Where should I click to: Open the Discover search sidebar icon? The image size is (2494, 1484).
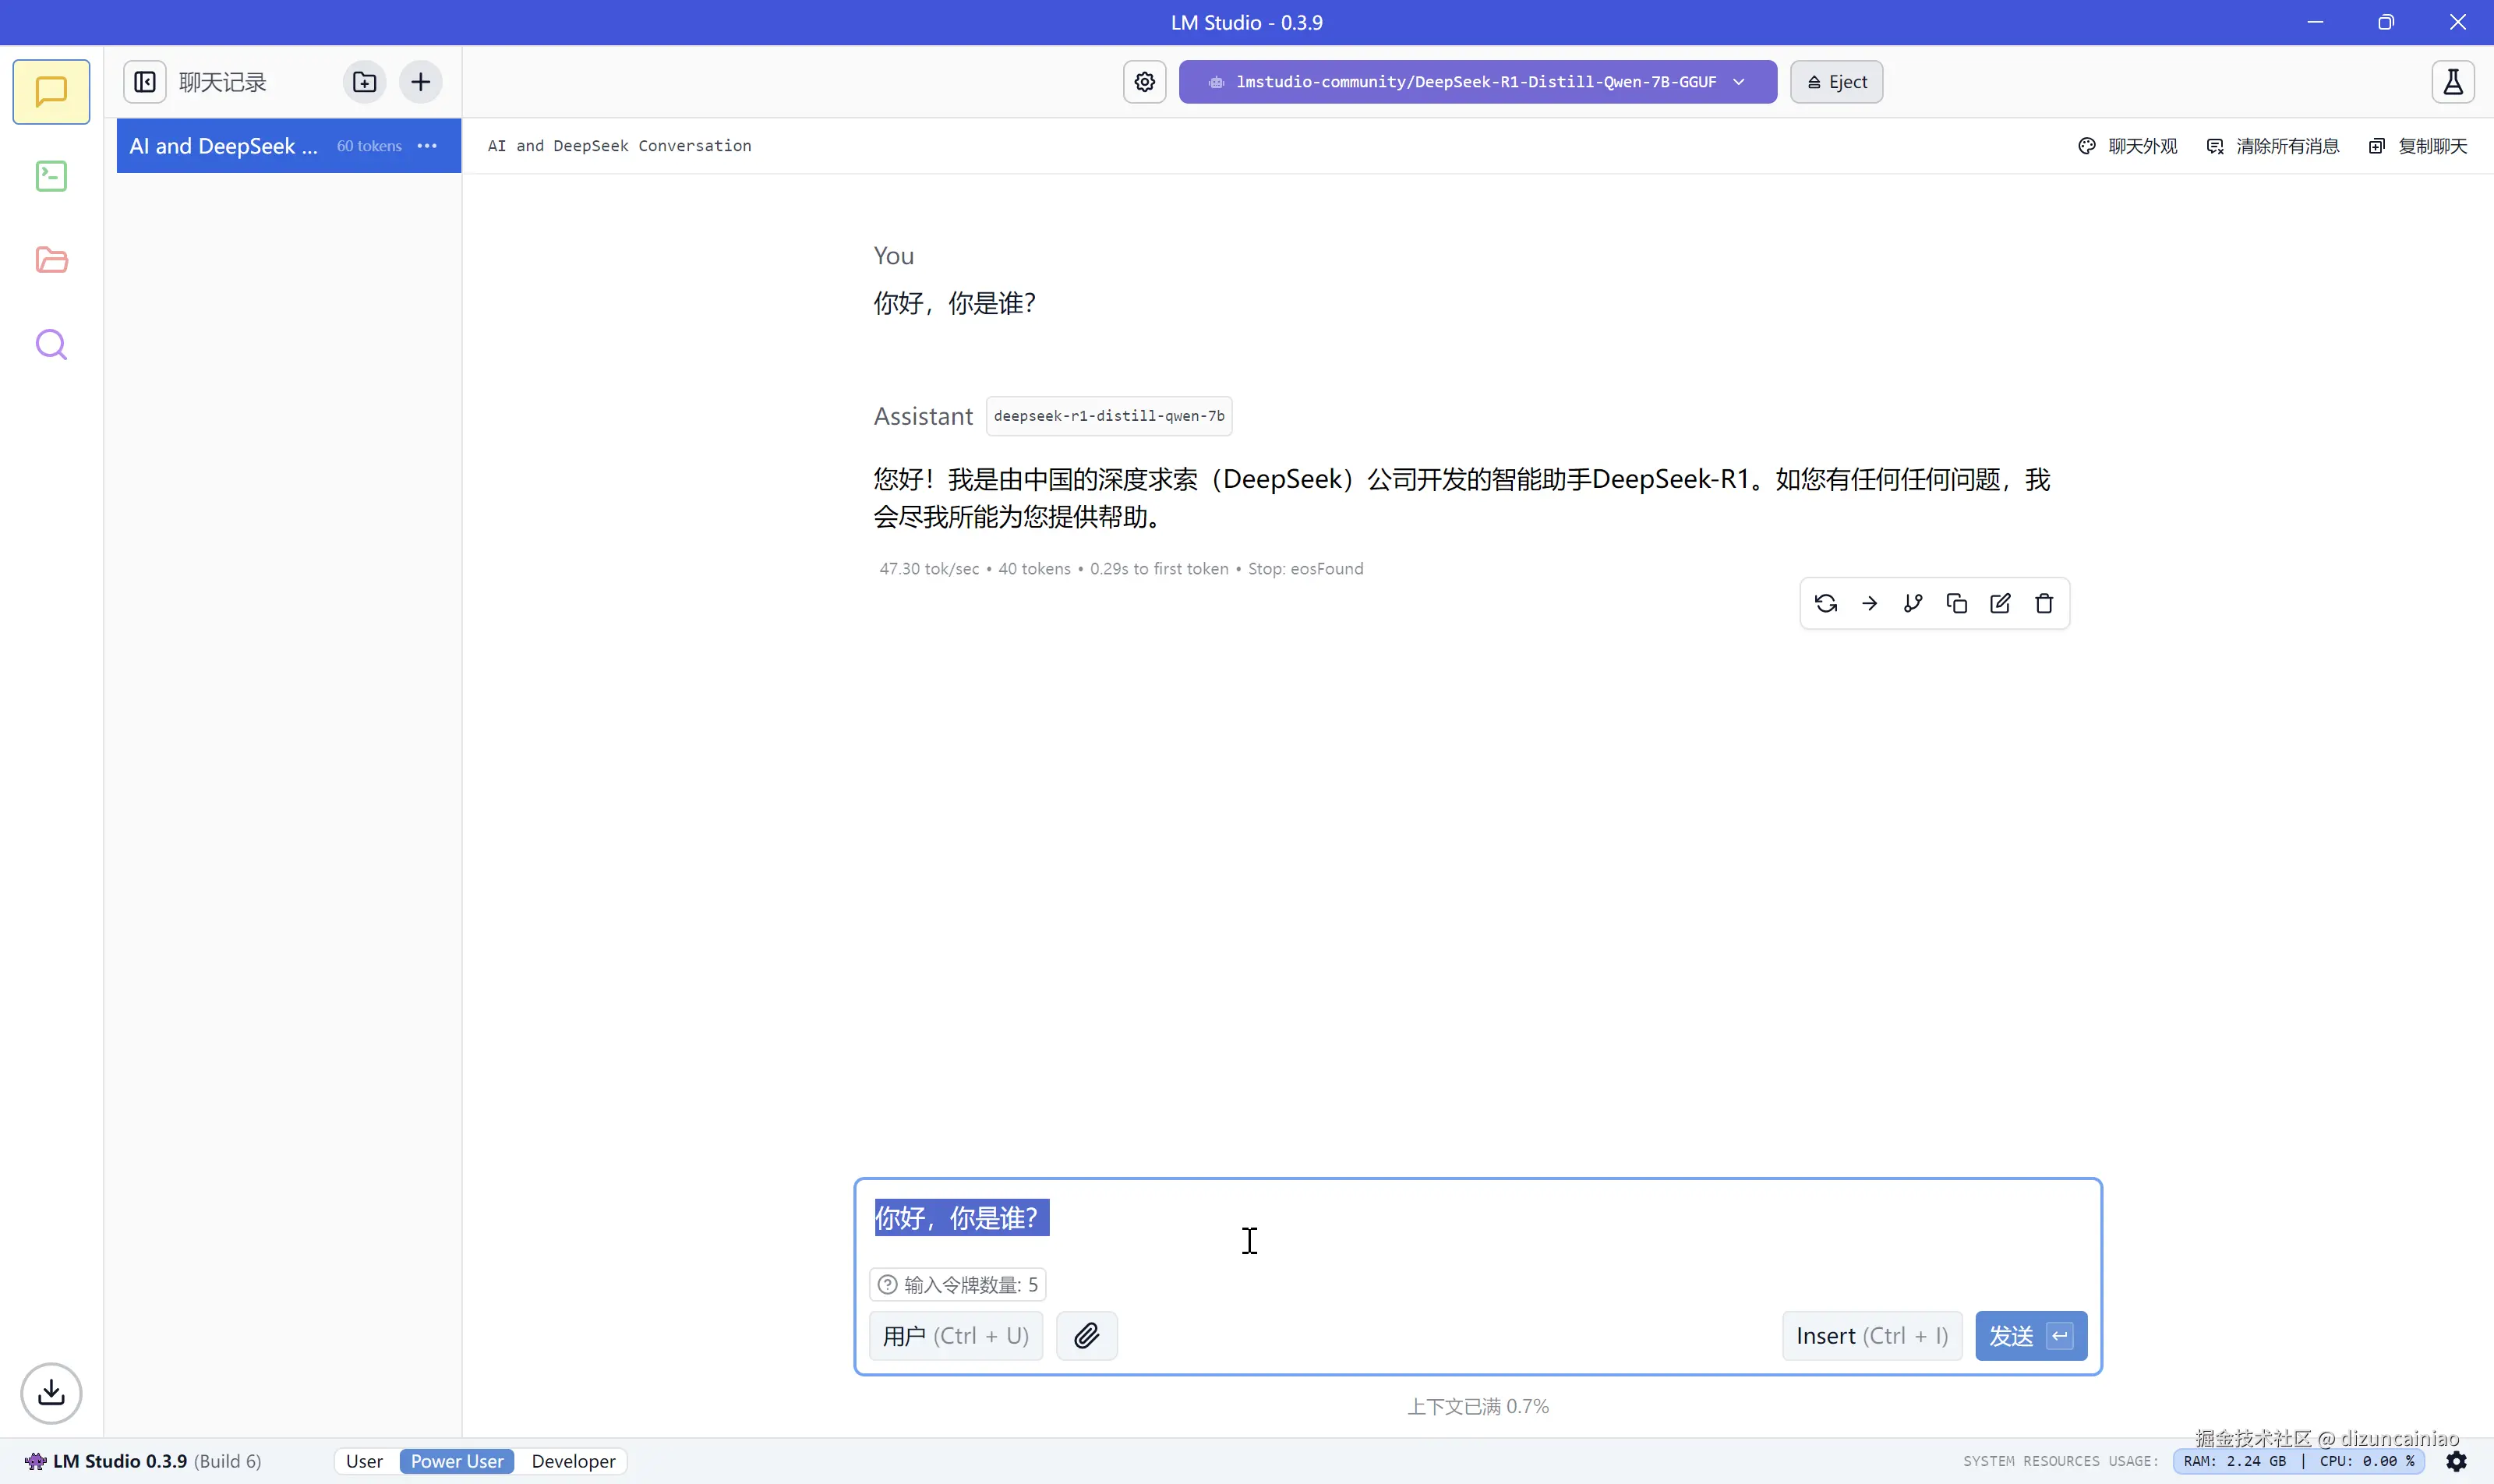[x=51, y=345]
